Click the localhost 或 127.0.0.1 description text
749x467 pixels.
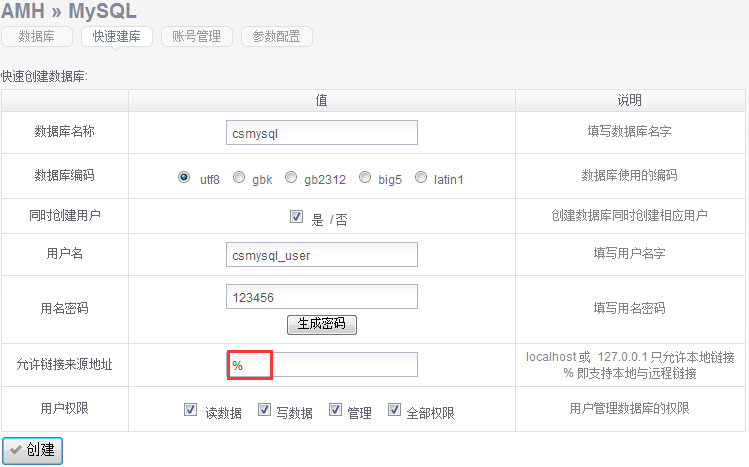[630, 357]
